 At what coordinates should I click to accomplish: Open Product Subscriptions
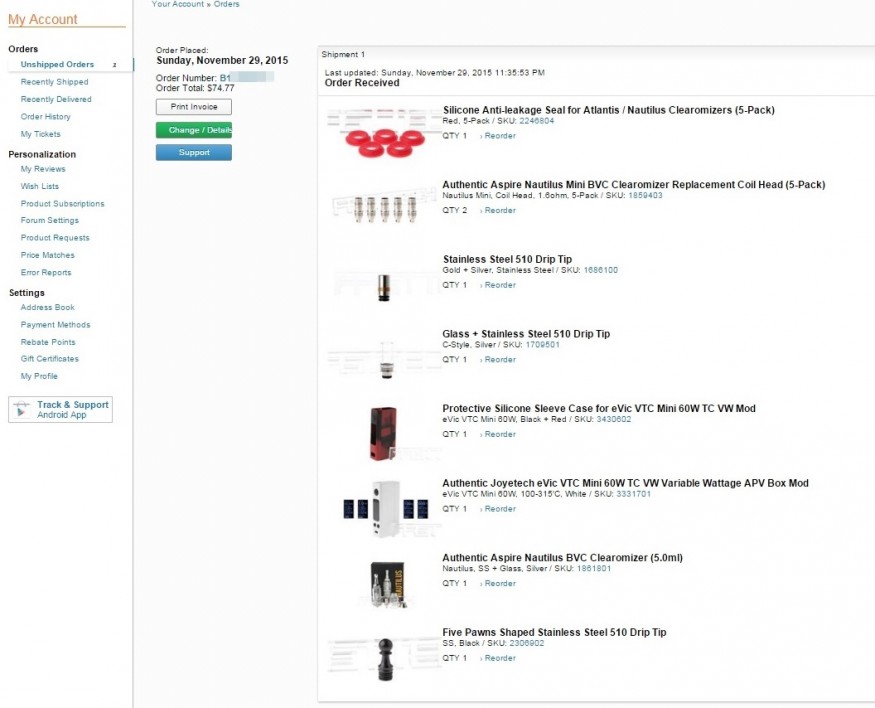click(62, 203)
